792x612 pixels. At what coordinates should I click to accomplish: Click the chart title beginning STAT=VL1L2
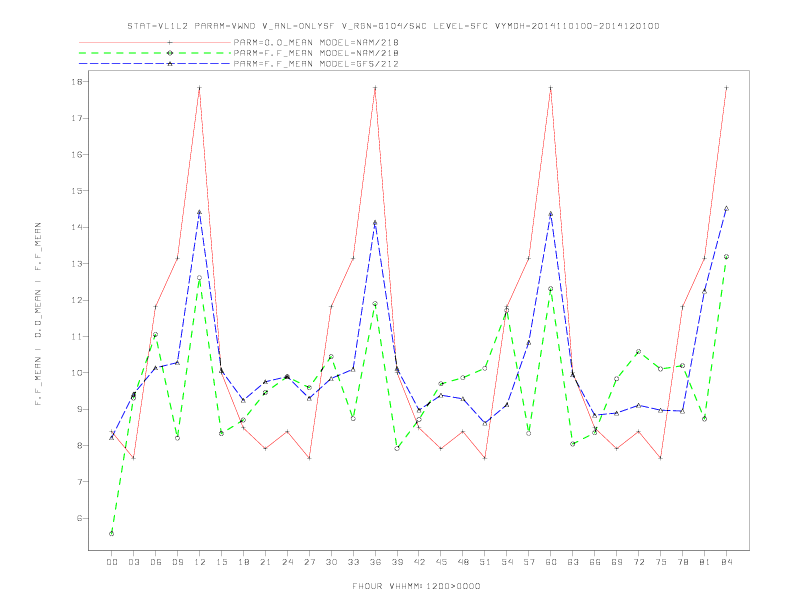(393, 26)
